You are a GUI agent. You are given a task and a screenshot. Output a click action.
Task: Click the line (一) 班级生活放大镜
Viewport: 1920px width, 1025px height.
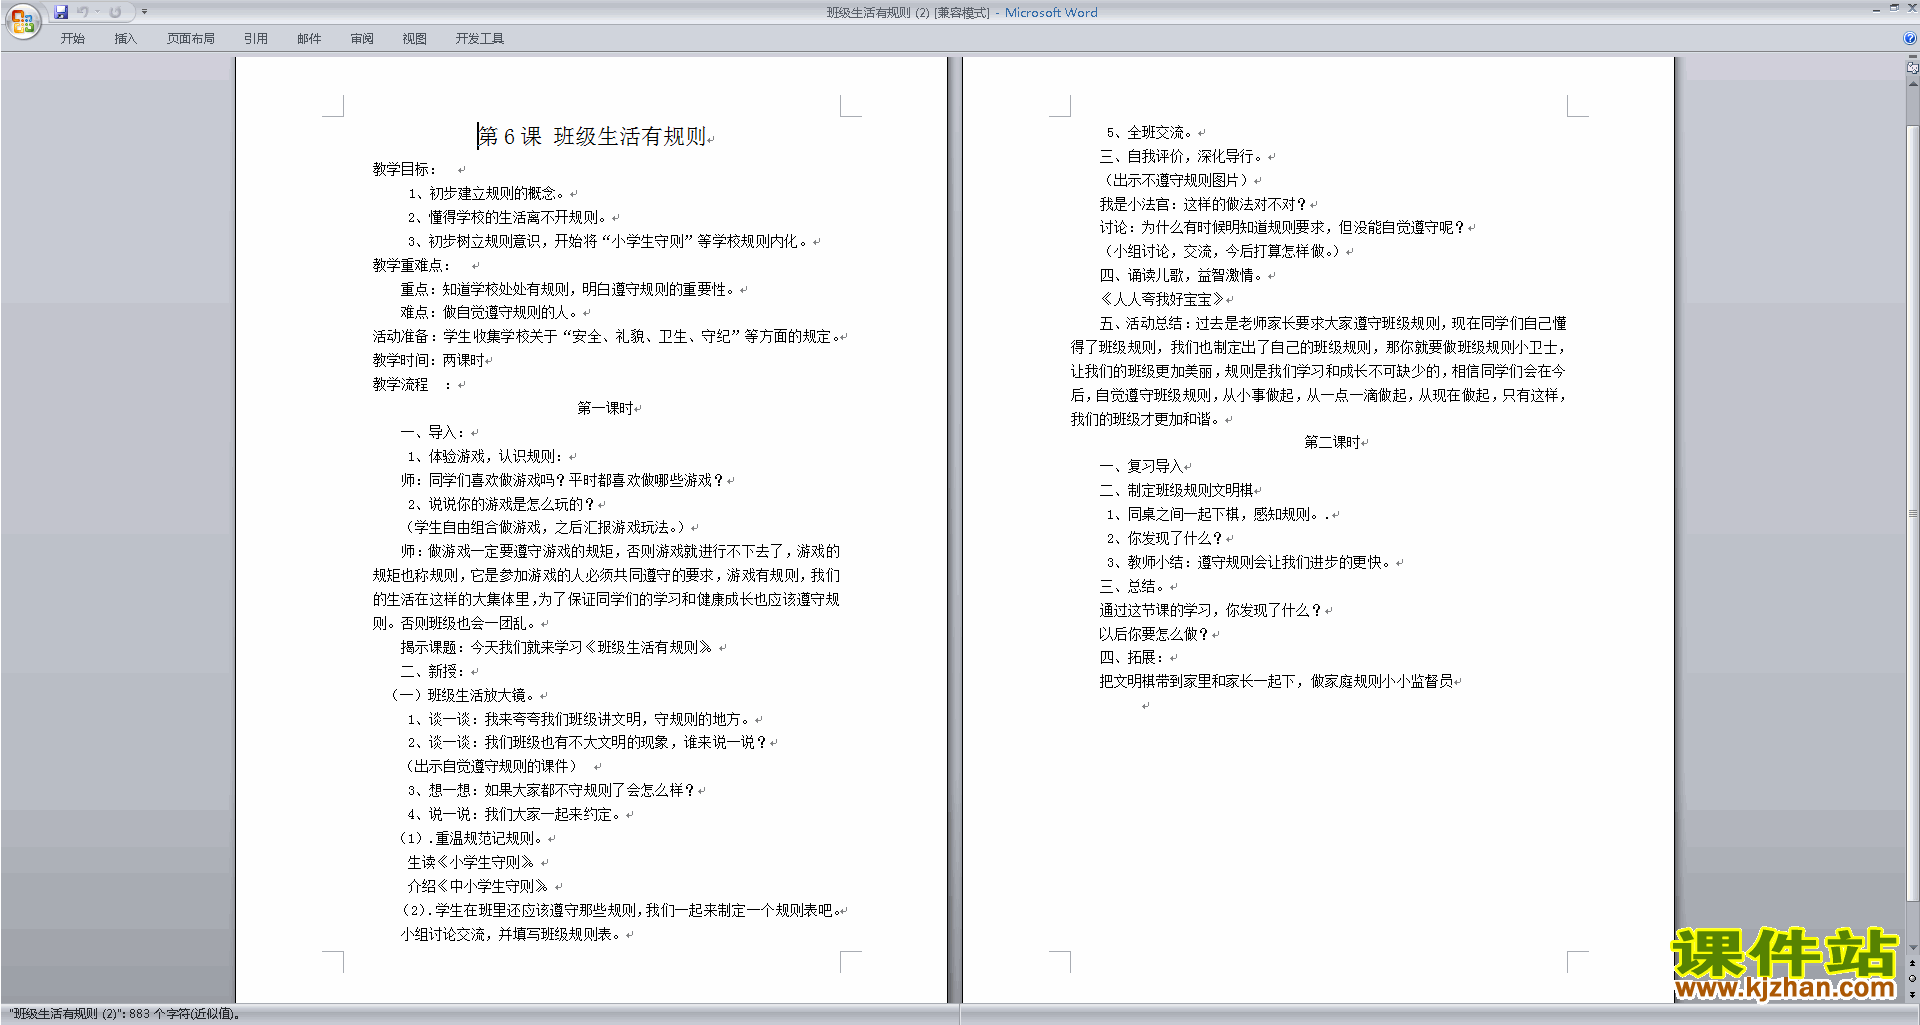pos(463,695)
